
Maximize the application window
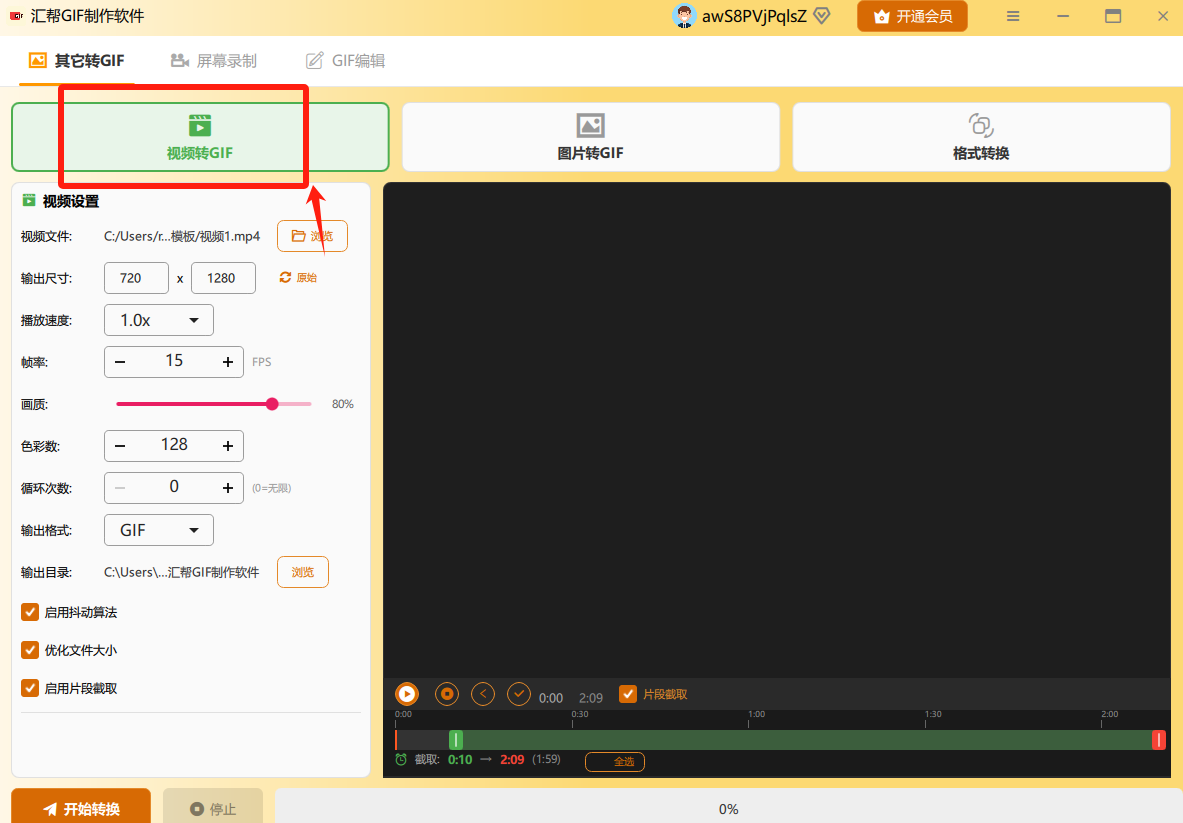point(1113,16)
